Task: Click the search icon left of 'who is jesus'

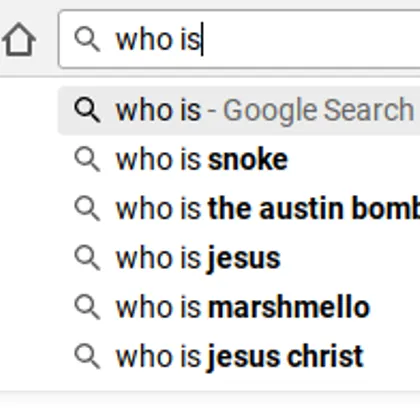Action: pyautogui.click(x=87, y=258)
